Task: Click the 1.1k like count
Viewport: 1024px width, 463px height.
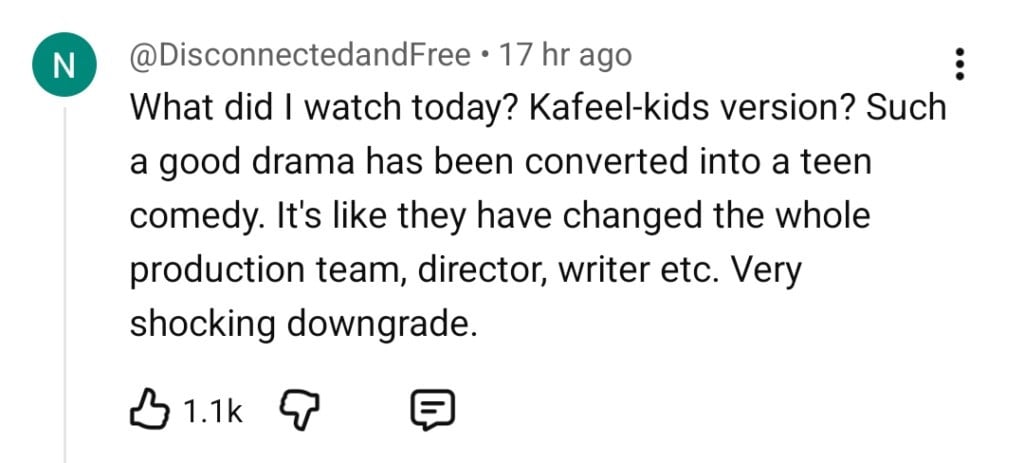Action: 215,408
